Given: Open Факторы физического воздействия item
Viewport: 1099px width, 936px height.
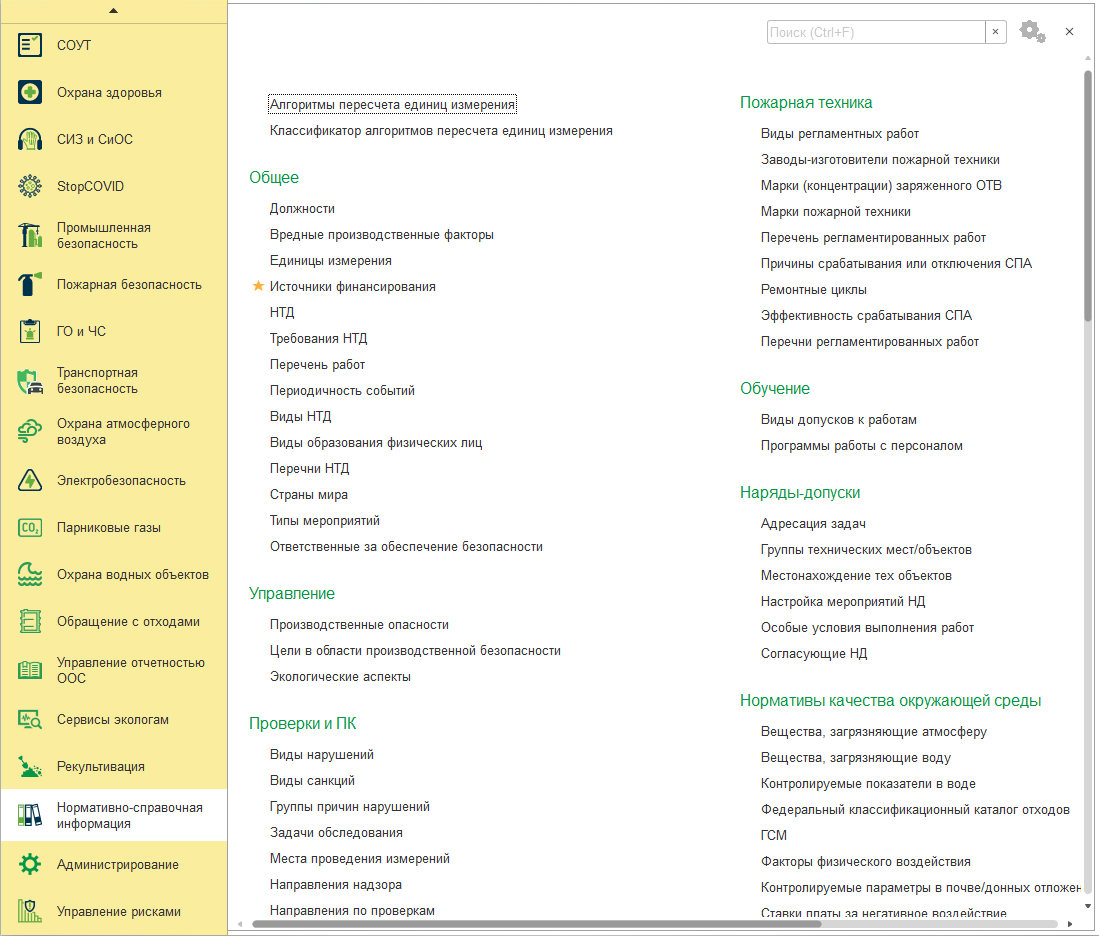Looking at the screenshot, I should pos(866,861).
